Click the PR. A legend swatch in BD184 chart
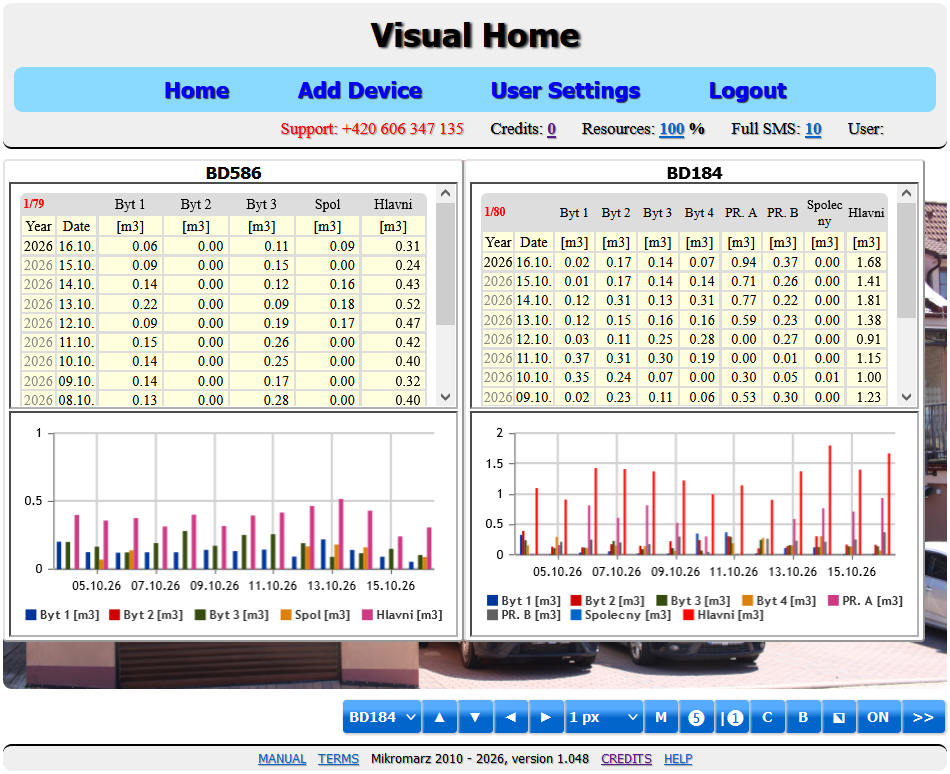The width and height of the screenshot is (950, 774). (x=833, y=600)
